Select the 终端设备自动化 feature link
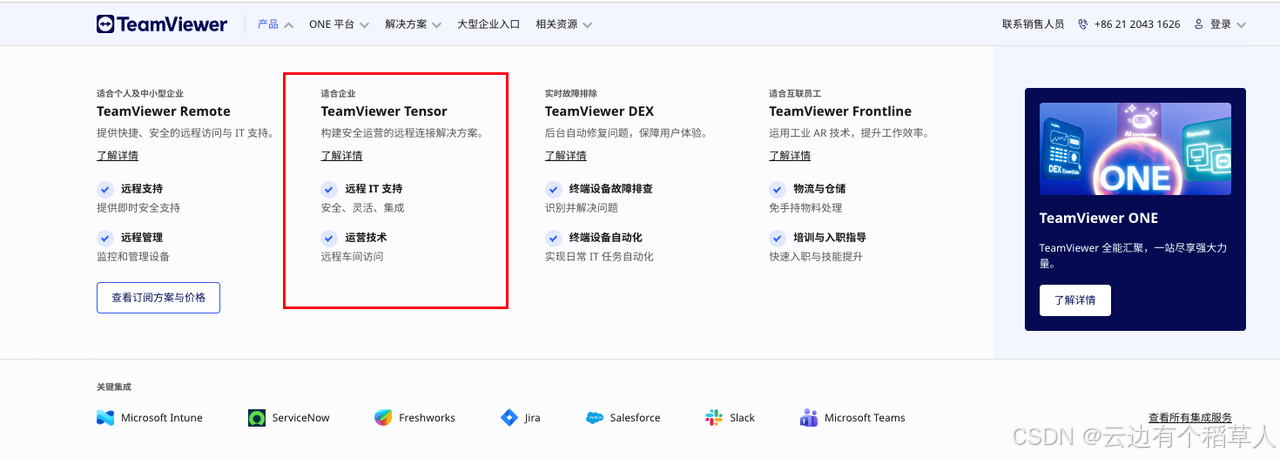The width and height of the screenshot is (1280, 458). pos(606,237)
